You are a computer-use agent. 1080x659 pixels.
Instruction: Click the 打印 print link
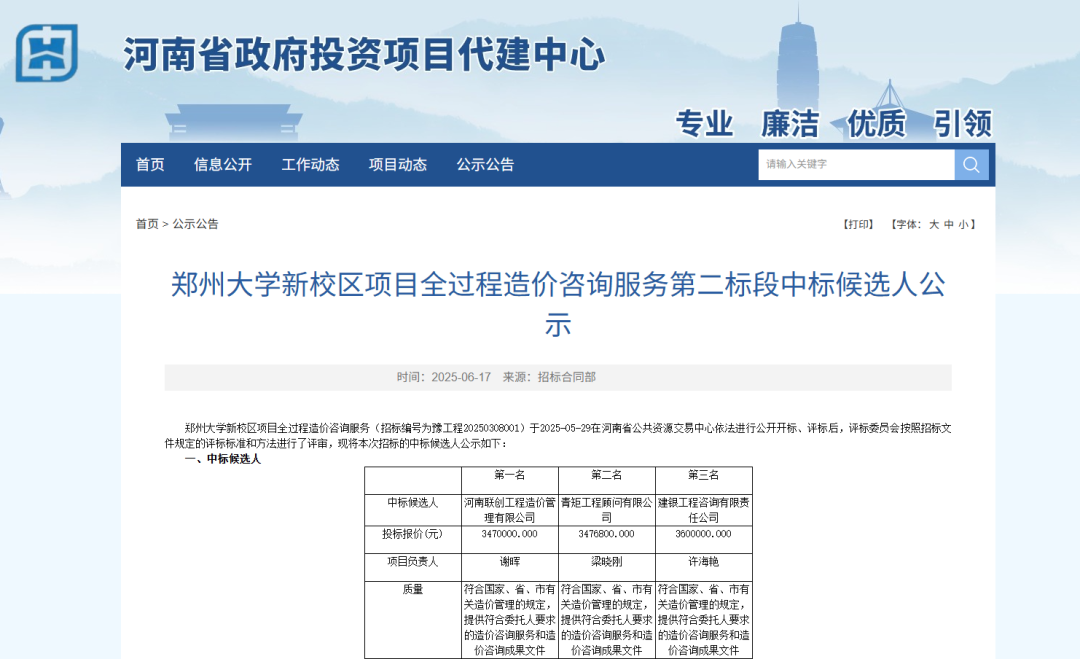point(858,224)
